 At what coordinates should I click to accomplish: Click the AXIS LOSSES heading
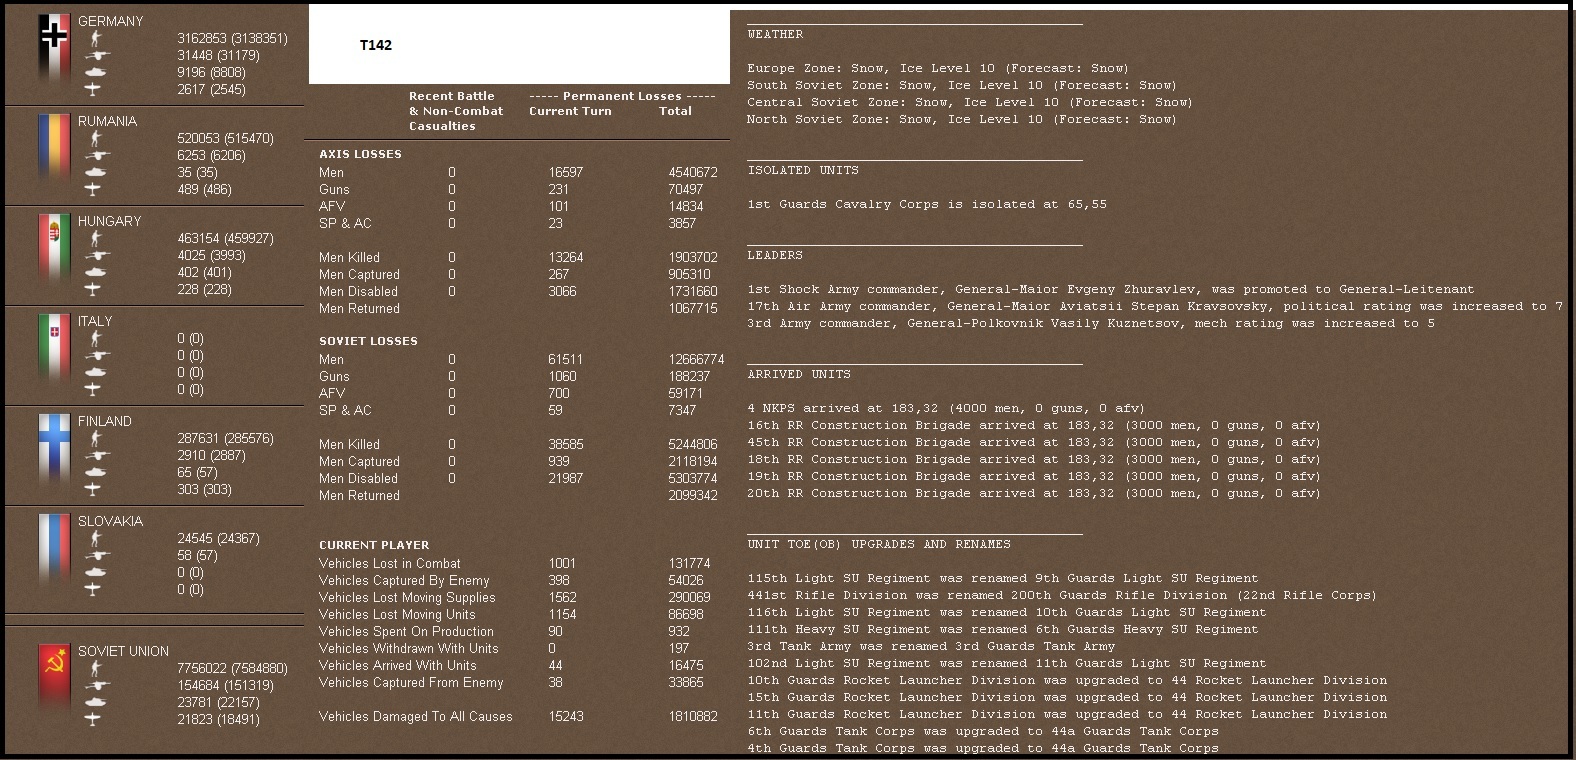[360, 154]
